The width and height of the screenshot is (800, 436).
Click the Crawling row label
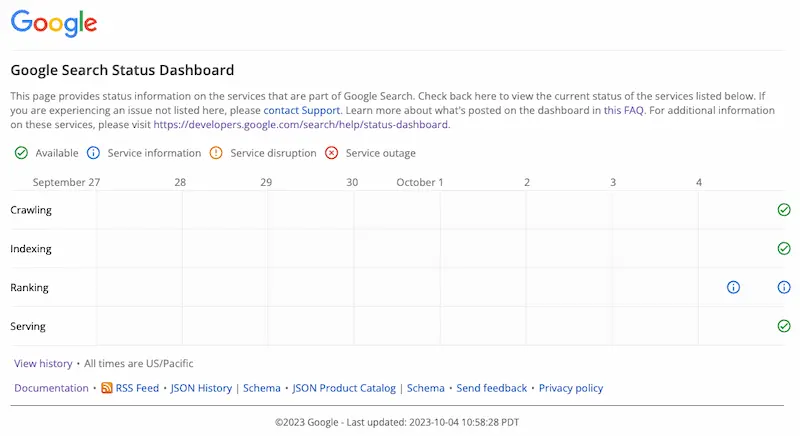click(31, 210)
